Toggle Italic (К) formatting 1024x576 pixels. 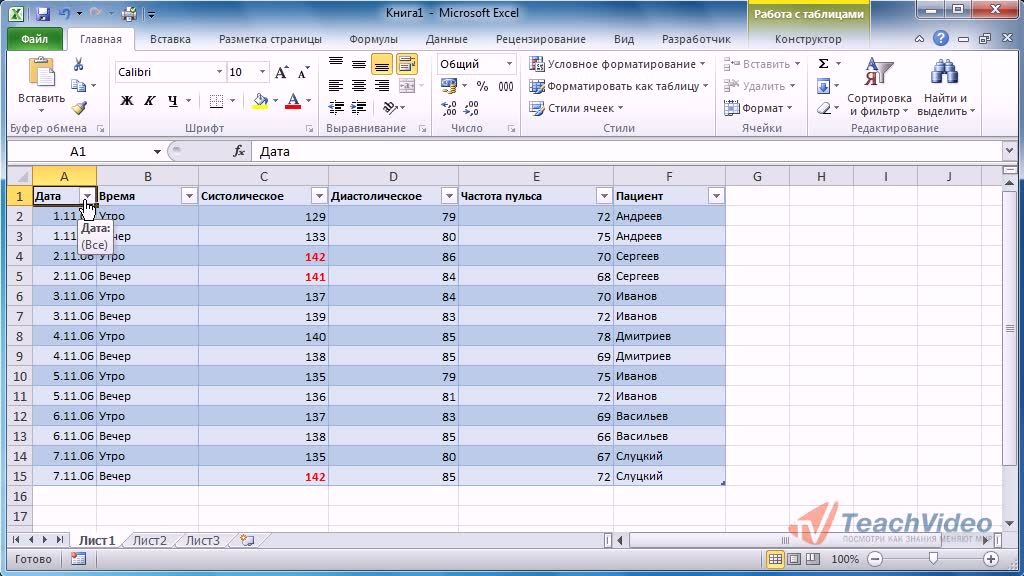point(150,101)
